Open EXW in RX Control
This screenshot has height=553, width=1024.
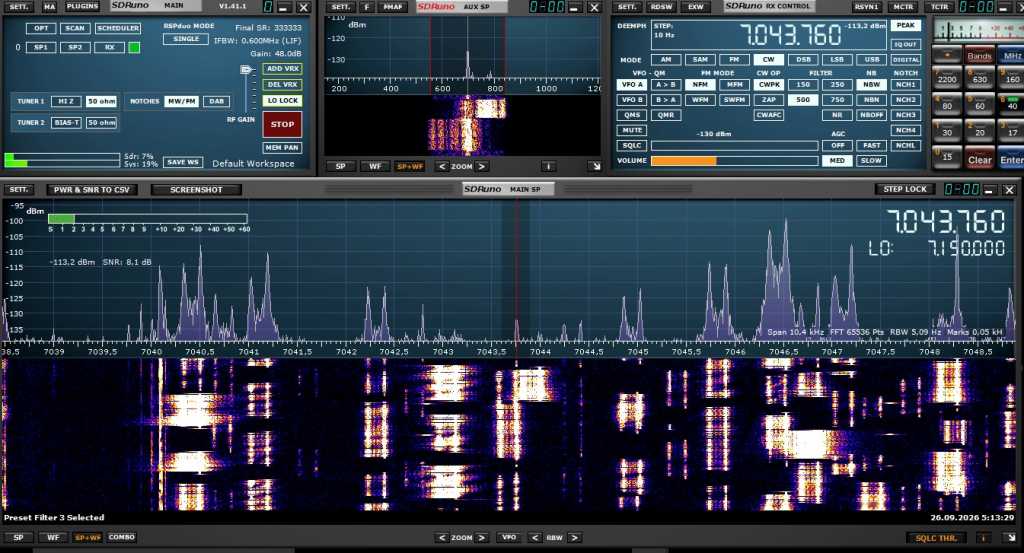[x=696, y=7]
